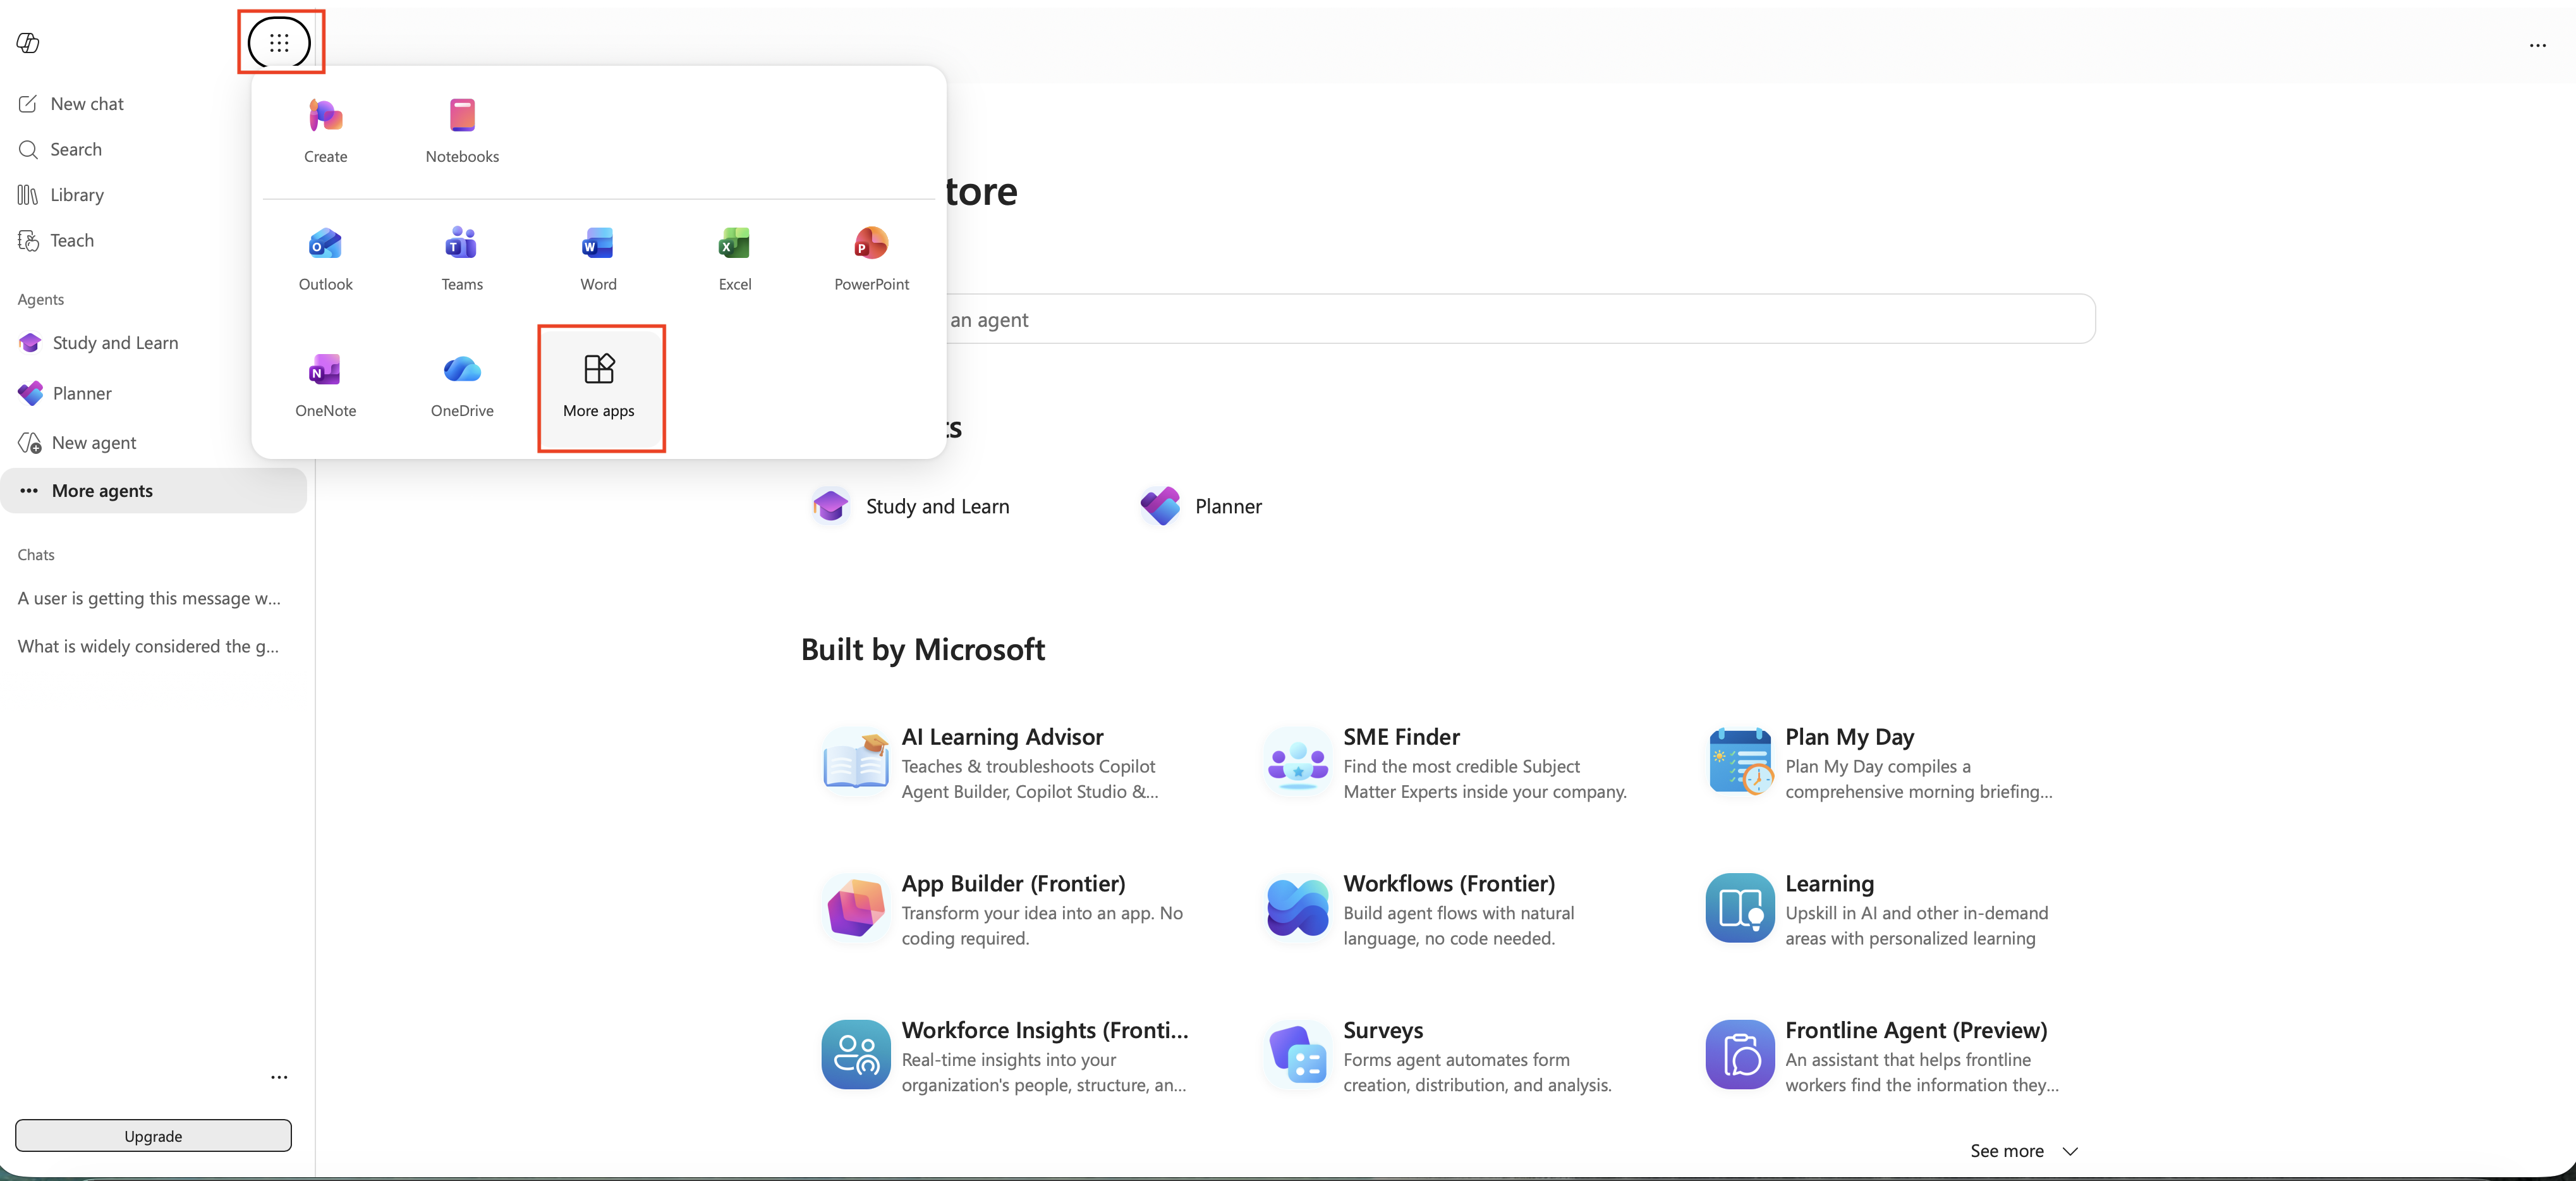Viewport: 2576px width, 1181px height.
Task: Click the More apps tile
Action: (599, 387)
